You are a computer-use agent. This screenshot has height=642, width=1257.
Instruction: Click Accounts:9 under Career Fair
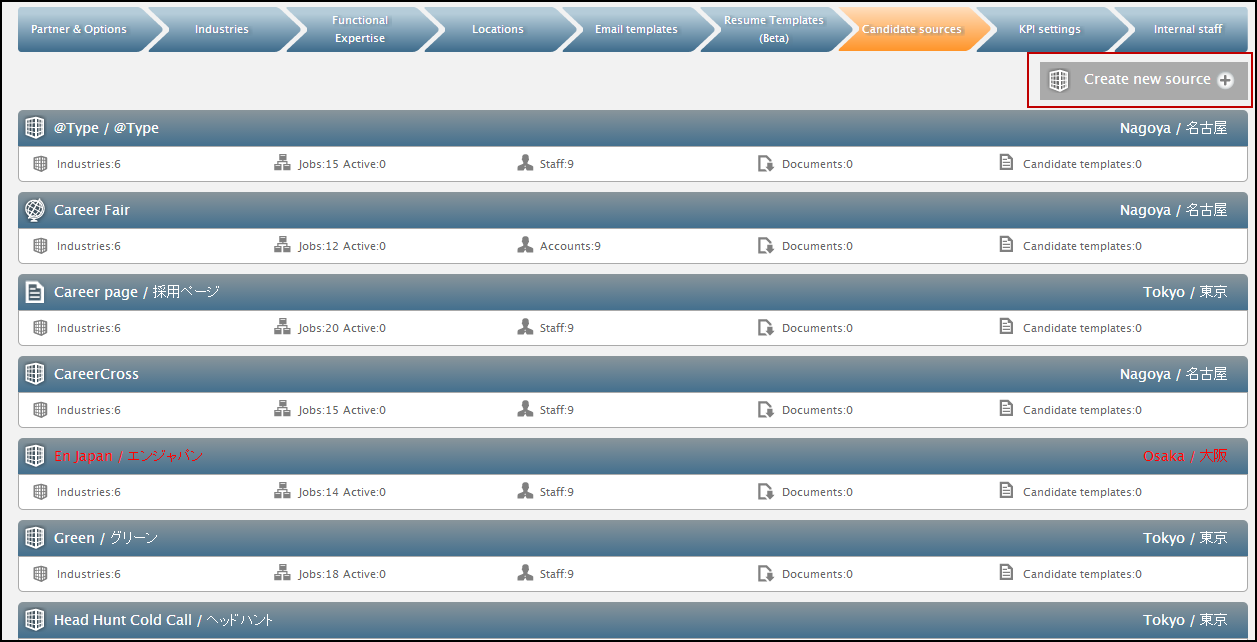pyautogui.click(x=570, y=246)
